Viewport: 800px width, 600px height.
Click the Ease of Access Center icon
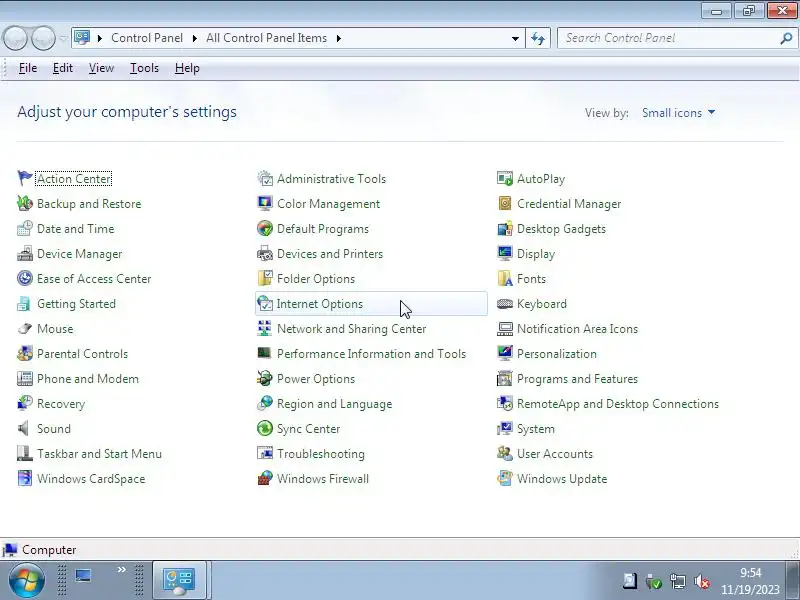click(x=24, y=279)
